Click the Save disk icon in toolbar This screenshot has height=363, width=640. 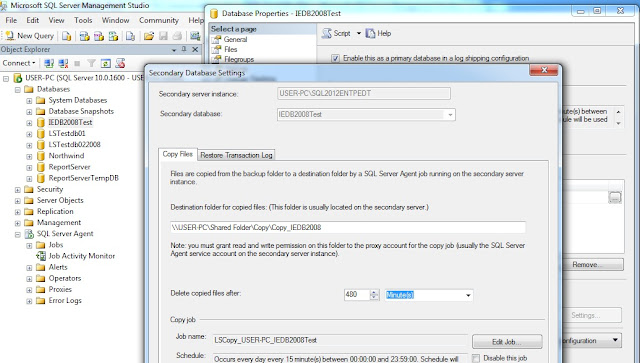163,36
